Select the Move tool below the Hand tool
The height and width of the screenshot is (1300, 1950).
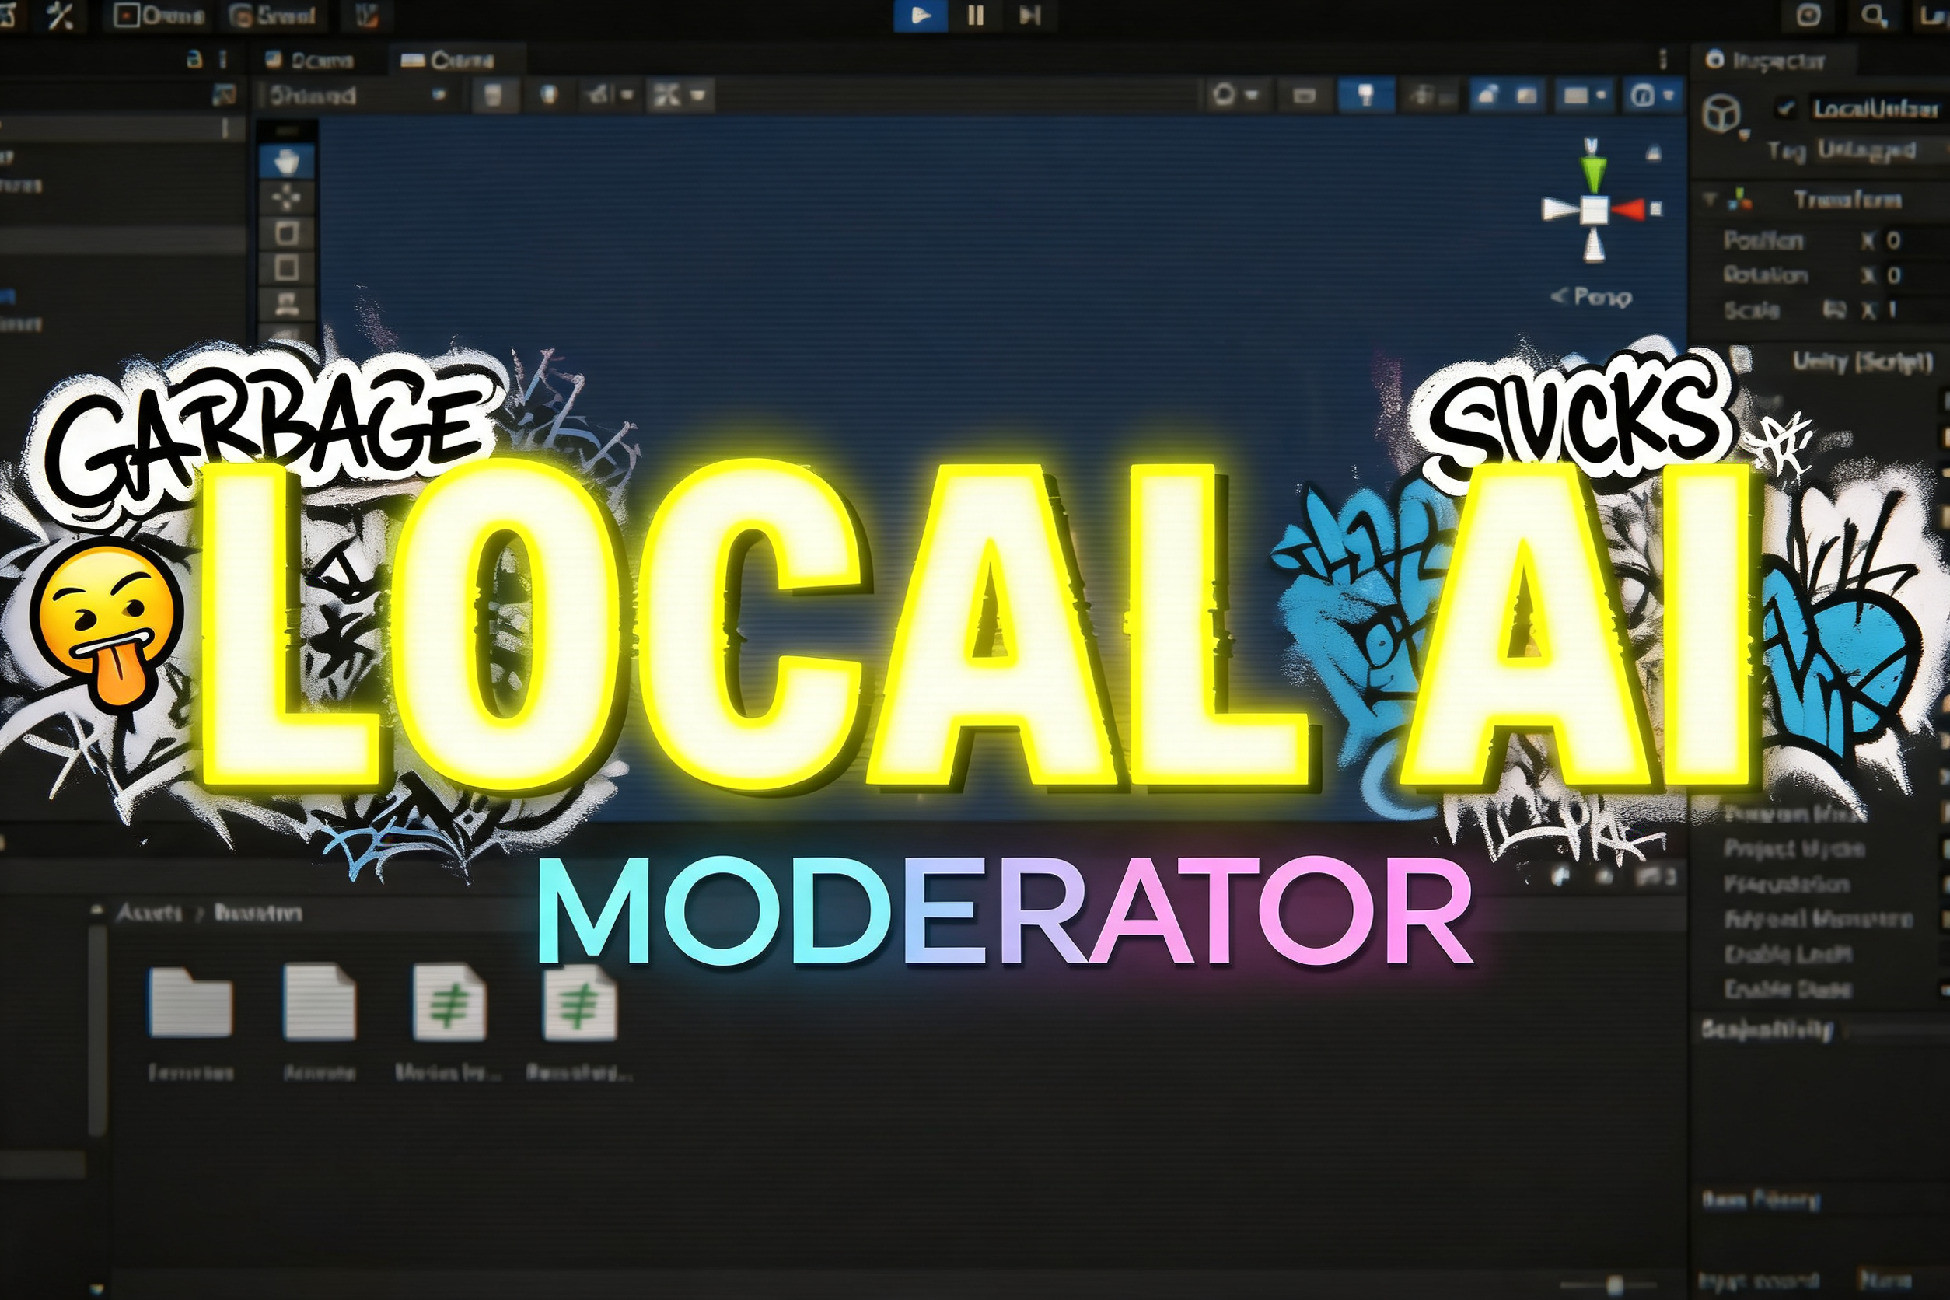pyautogui.click(x=287, y=197)
